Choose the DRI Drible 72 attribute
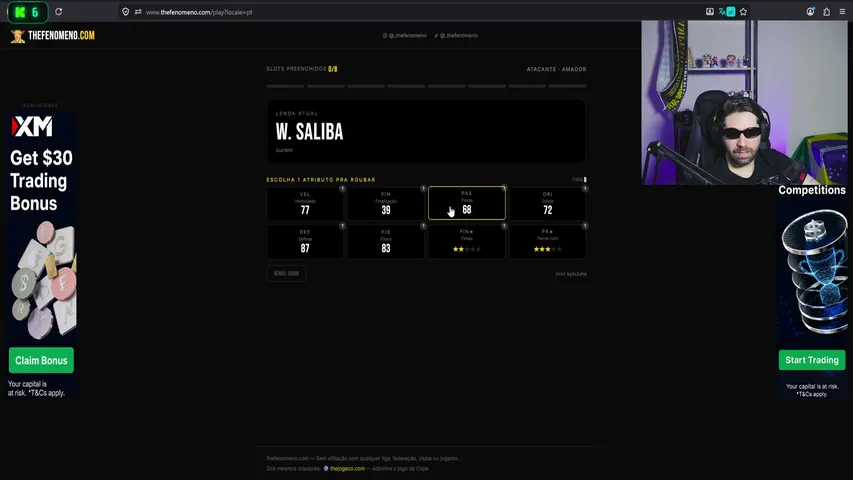The height and width of the screenshot is (480, 853). point(548,204)
